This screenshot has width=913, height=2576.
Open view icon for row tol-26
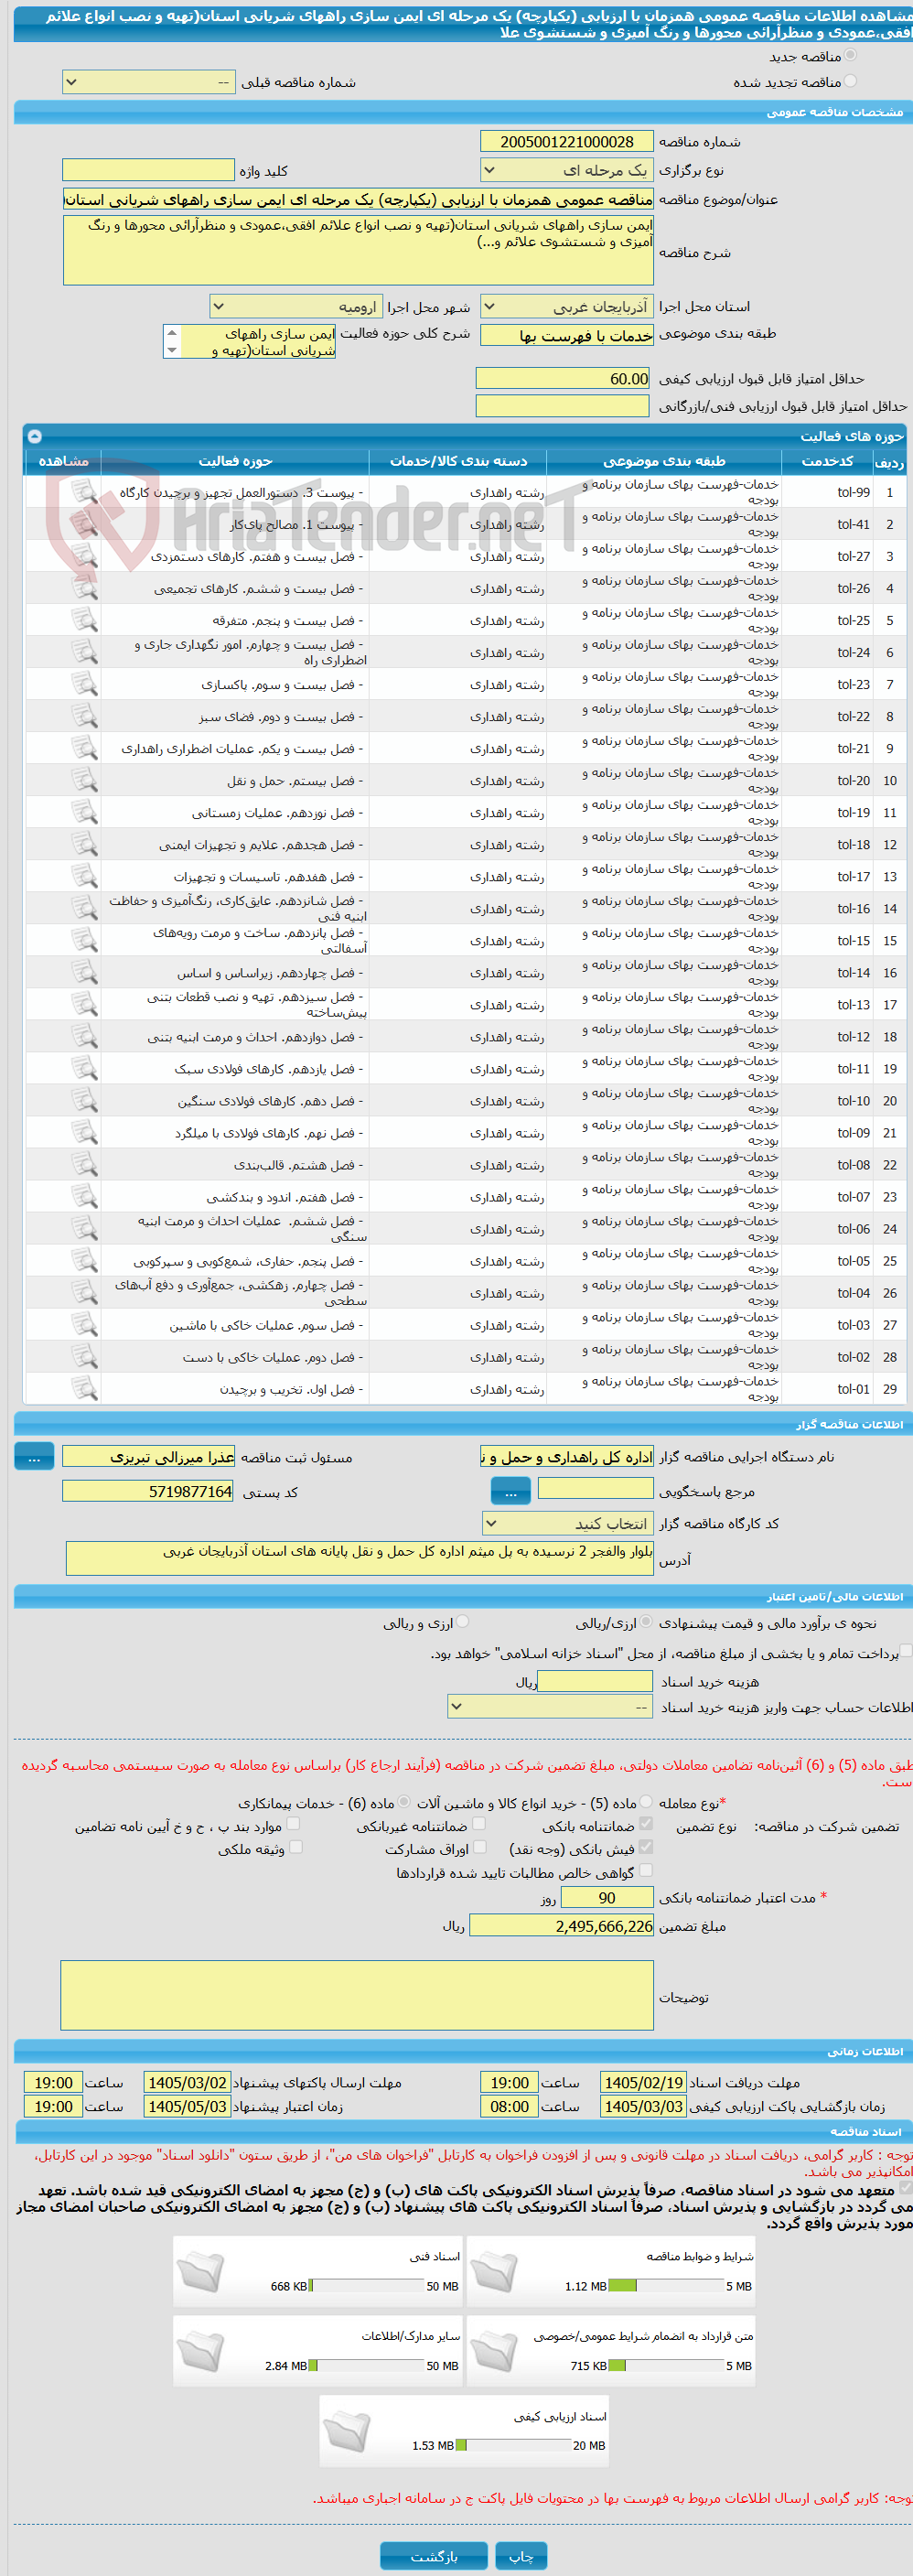click(84, 588)
